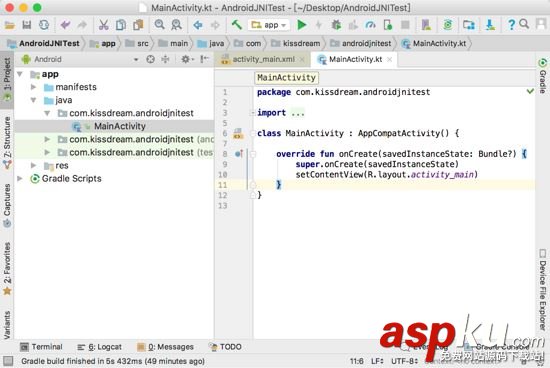Viewport: 550px width, 368px height.
Task: Toggle the Gradle tool window
Action: [x=542, y=76]
